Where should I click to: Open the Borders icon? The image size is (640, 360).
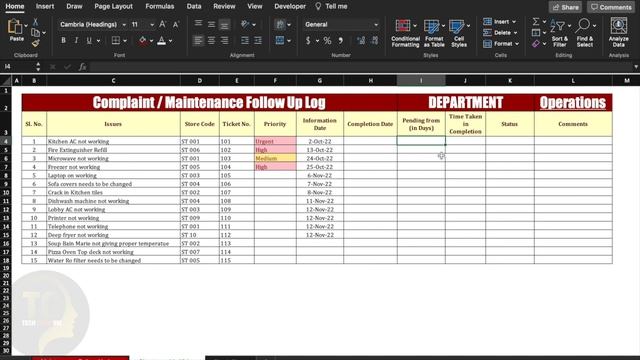pyautogui.click(x=116, y=40)
